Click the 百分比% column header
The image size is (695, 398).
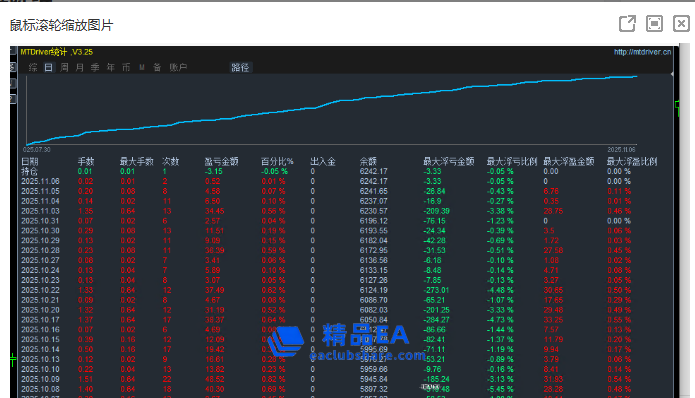point(277,161)
